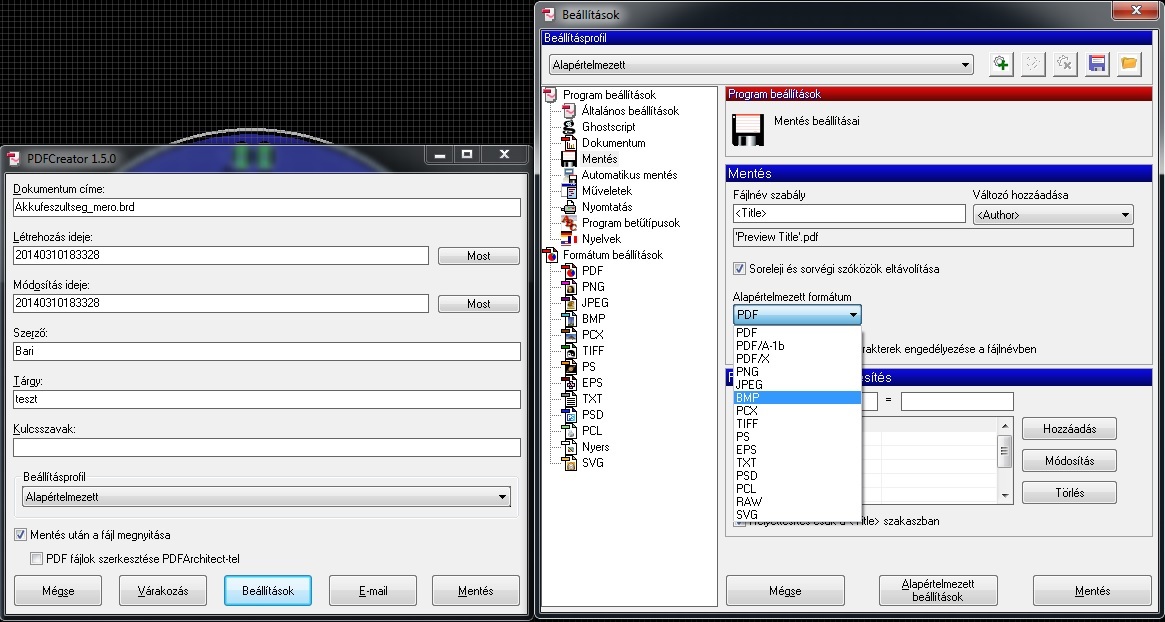
Task: Click Várakozás button
Action: 163,591
